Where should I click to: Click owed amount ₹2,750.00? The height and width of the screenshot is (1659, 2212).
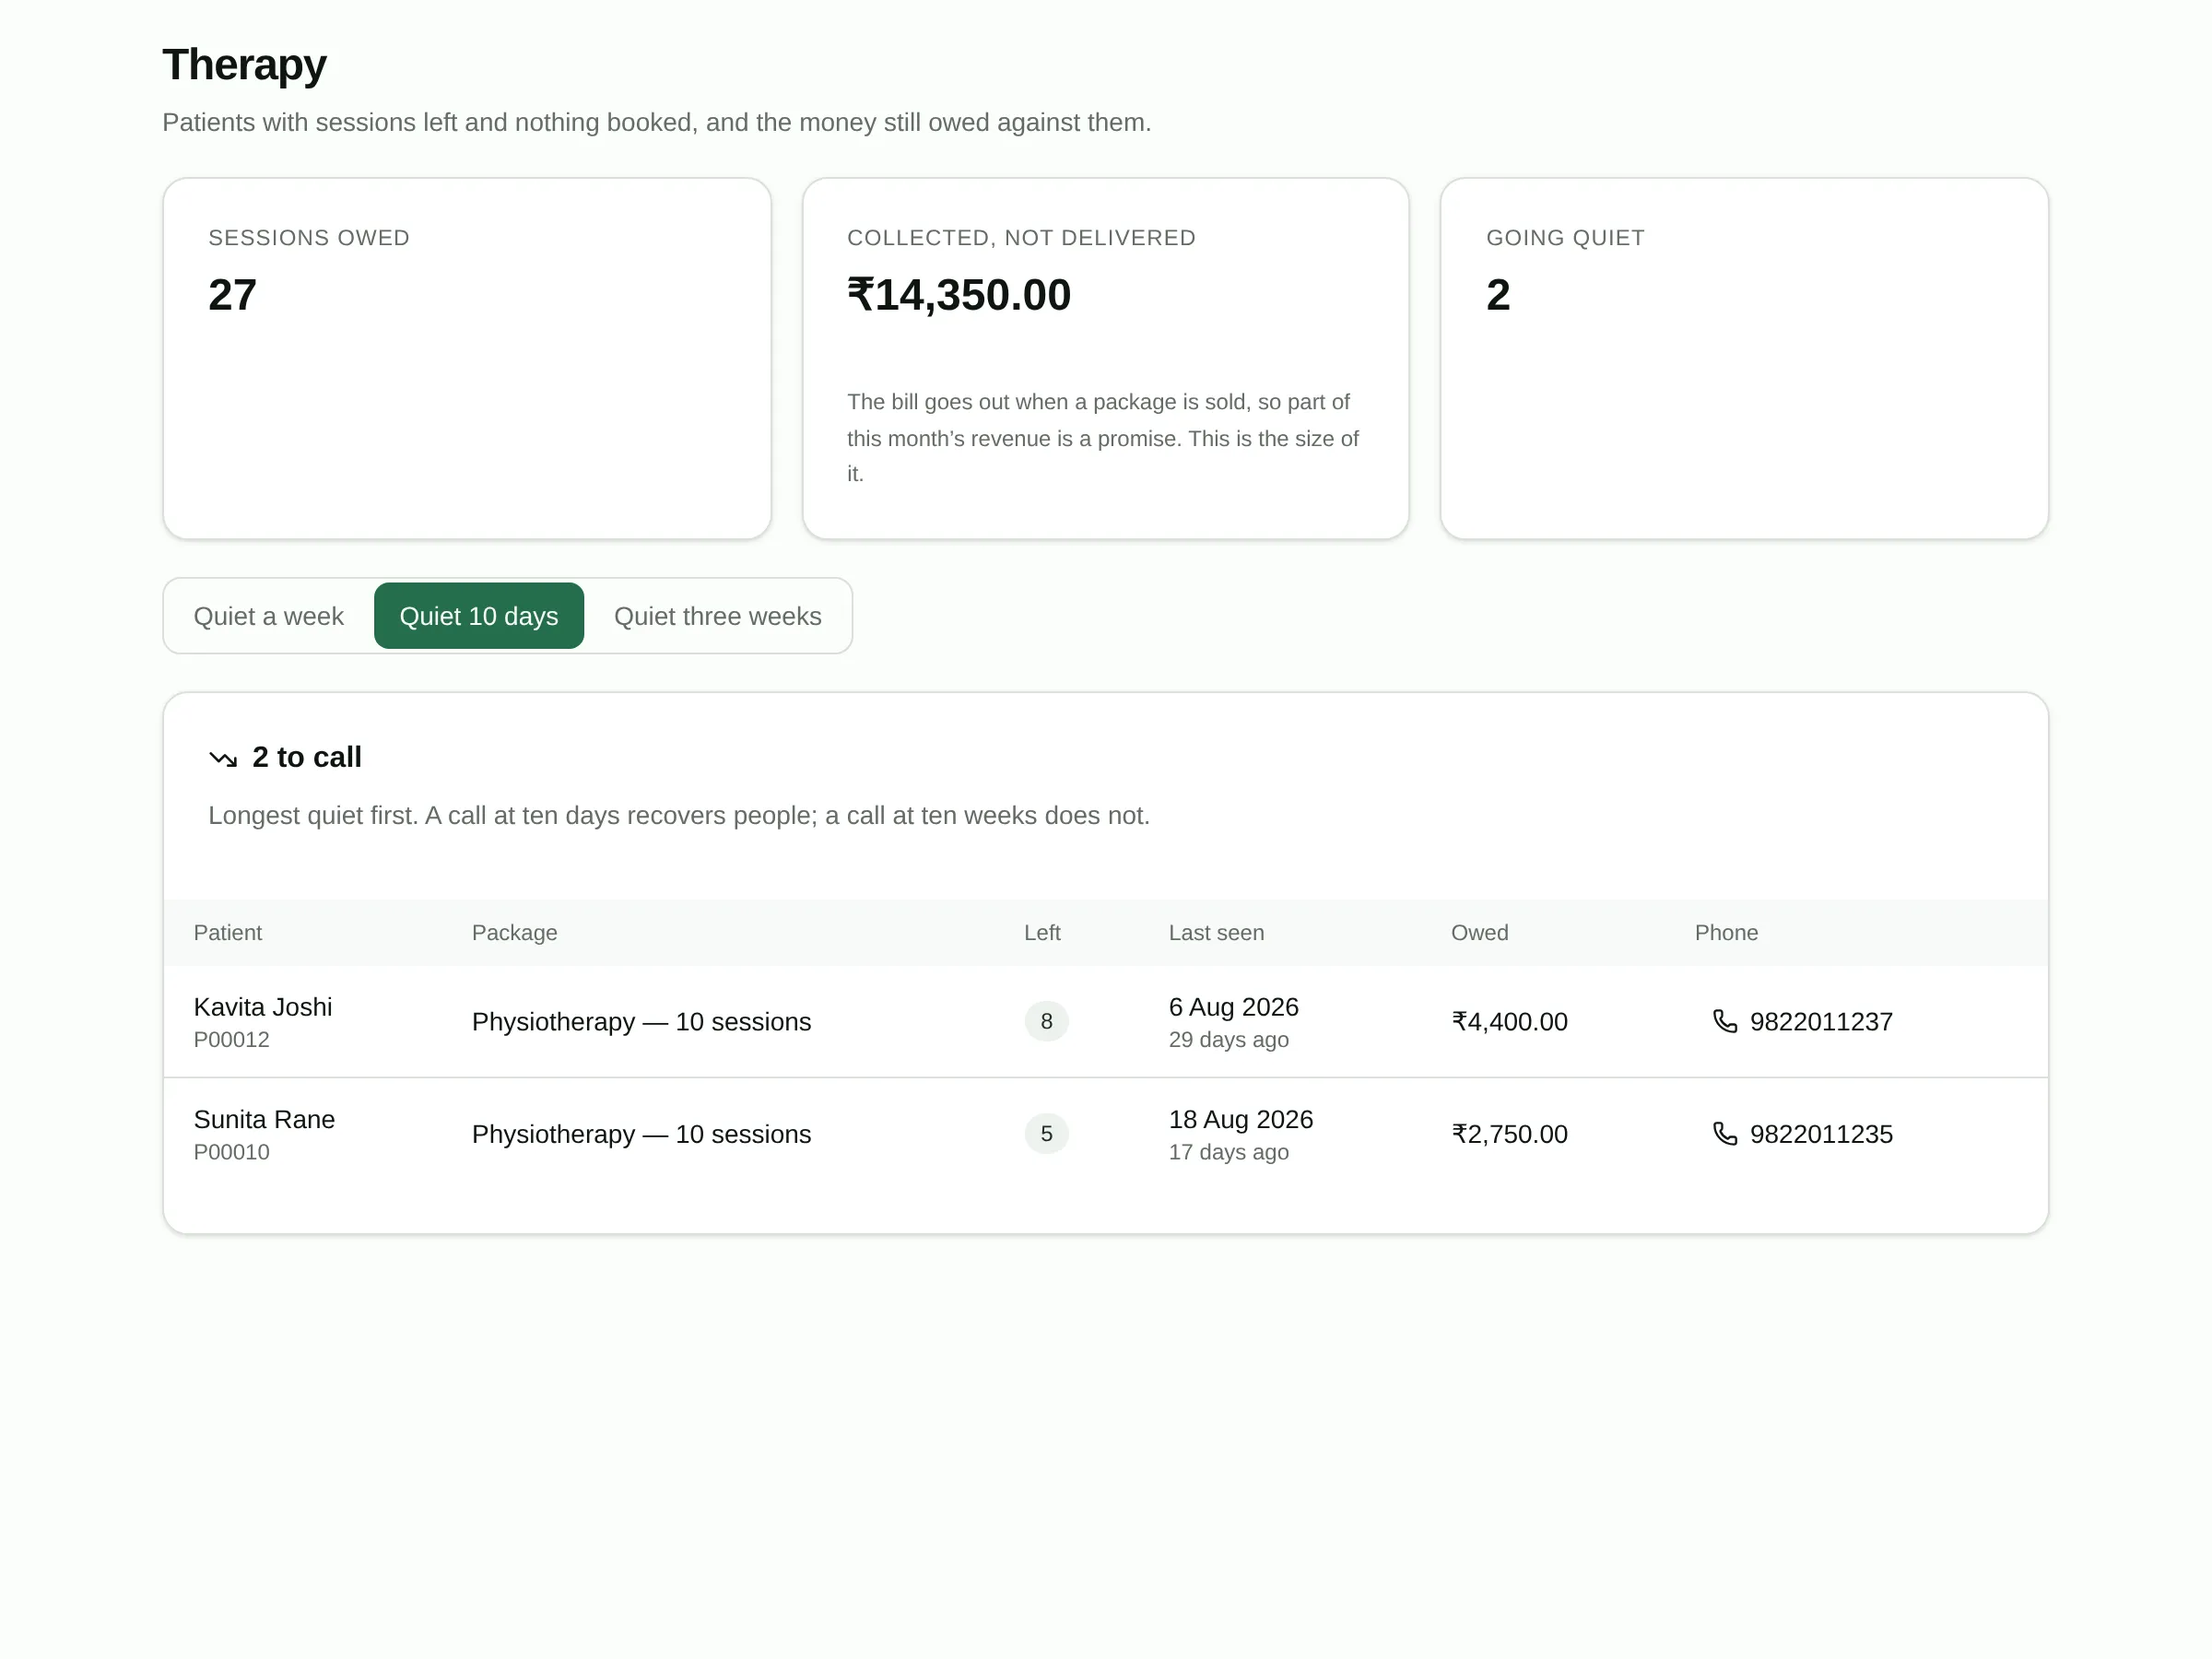pos(1509,1134)
